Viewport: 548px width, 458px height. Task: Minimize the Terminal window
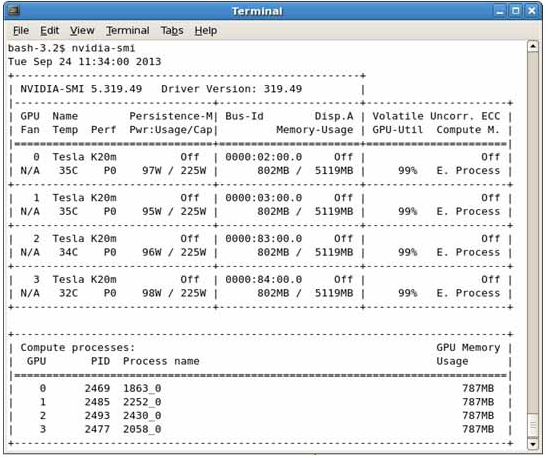pyautogui.click(x=500, y=11)
